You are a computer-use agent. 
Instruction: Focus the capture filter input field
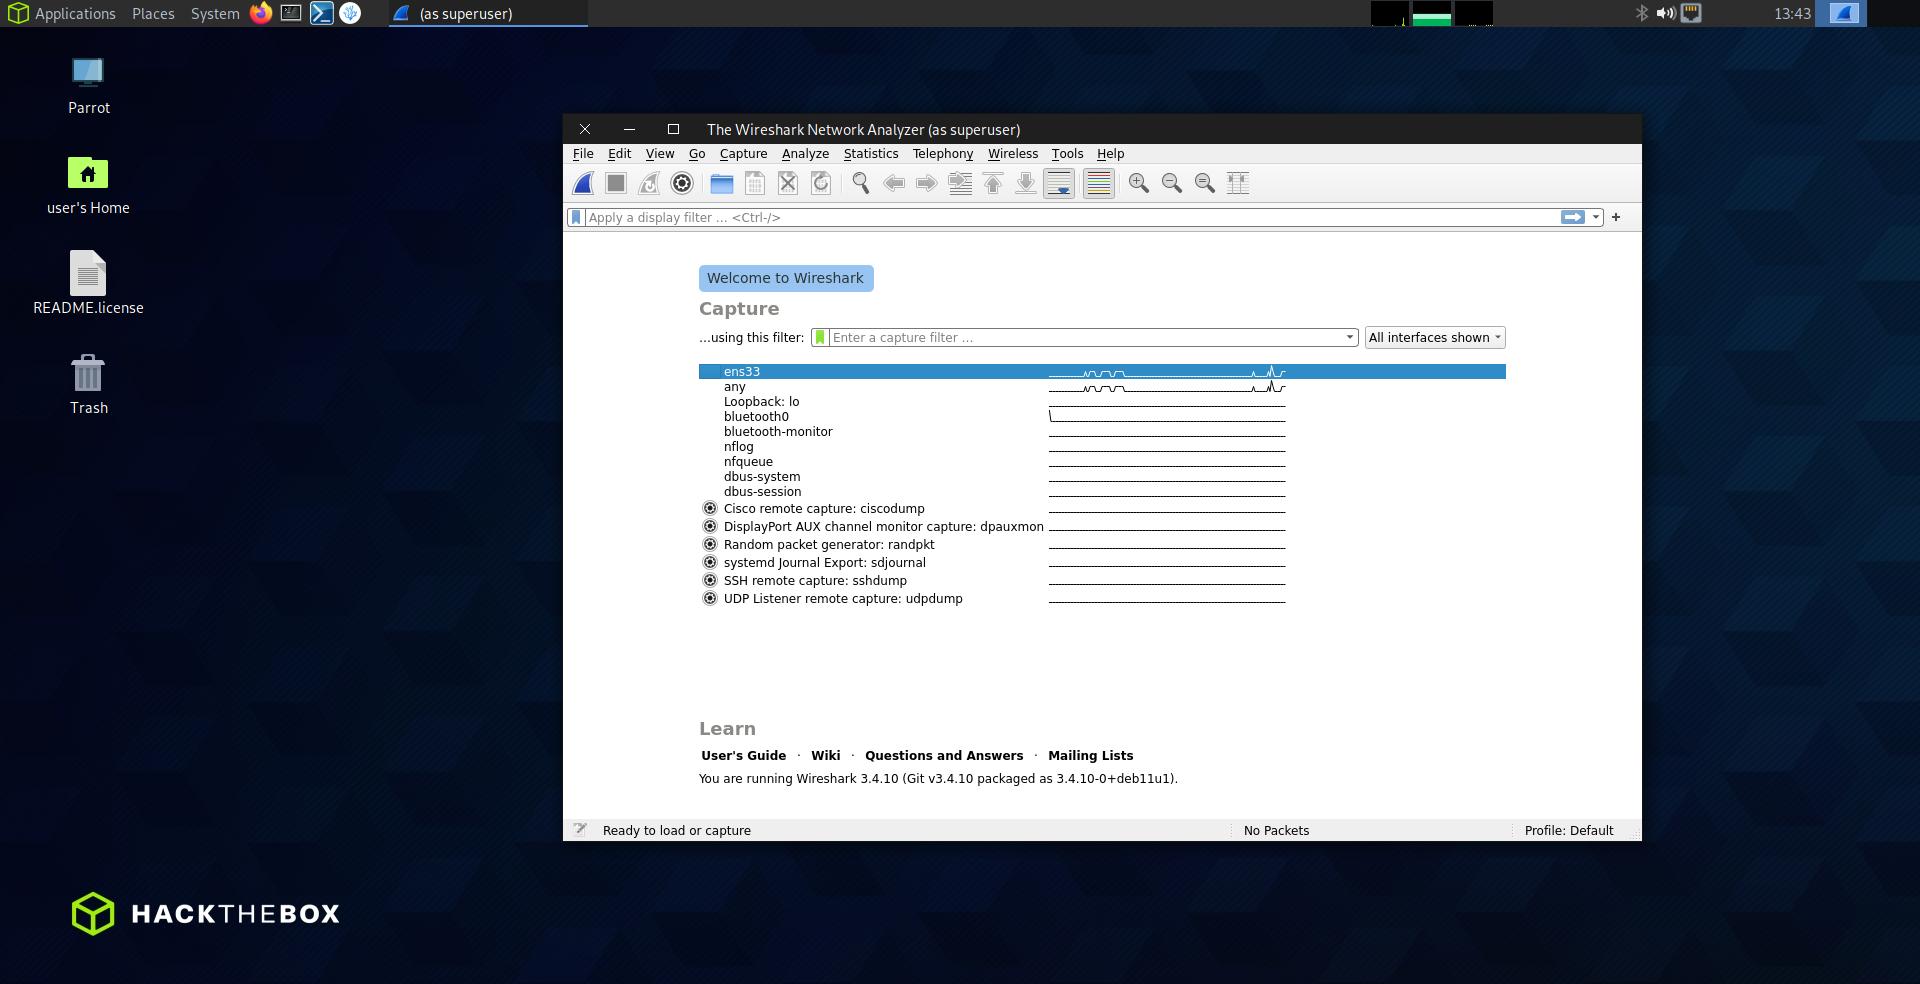1086,338
